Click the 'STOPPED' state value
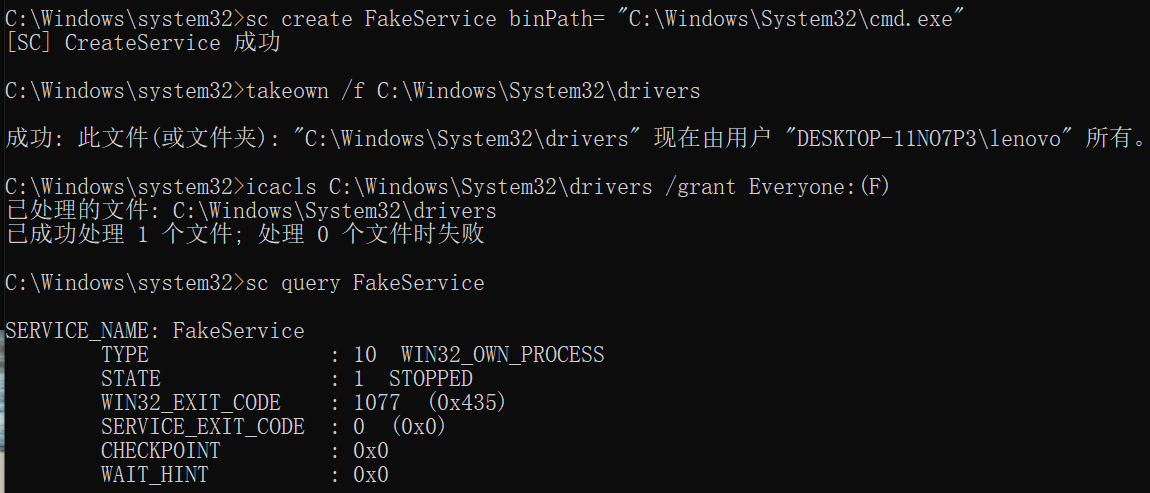1150x493 pixels. click(x=430, y=379)
